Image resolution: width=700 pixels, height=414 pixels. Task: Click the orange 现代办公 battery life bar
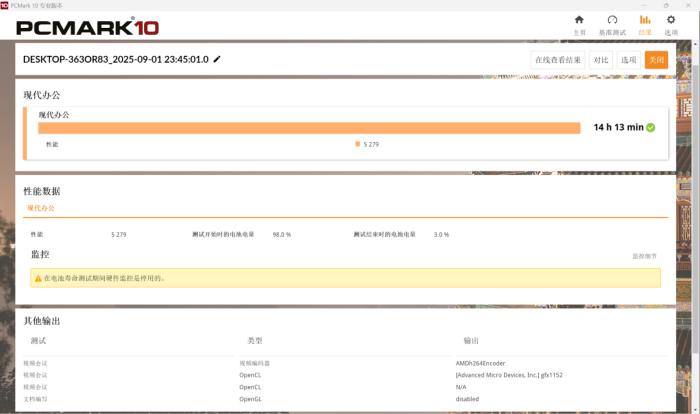pos(309,128)
